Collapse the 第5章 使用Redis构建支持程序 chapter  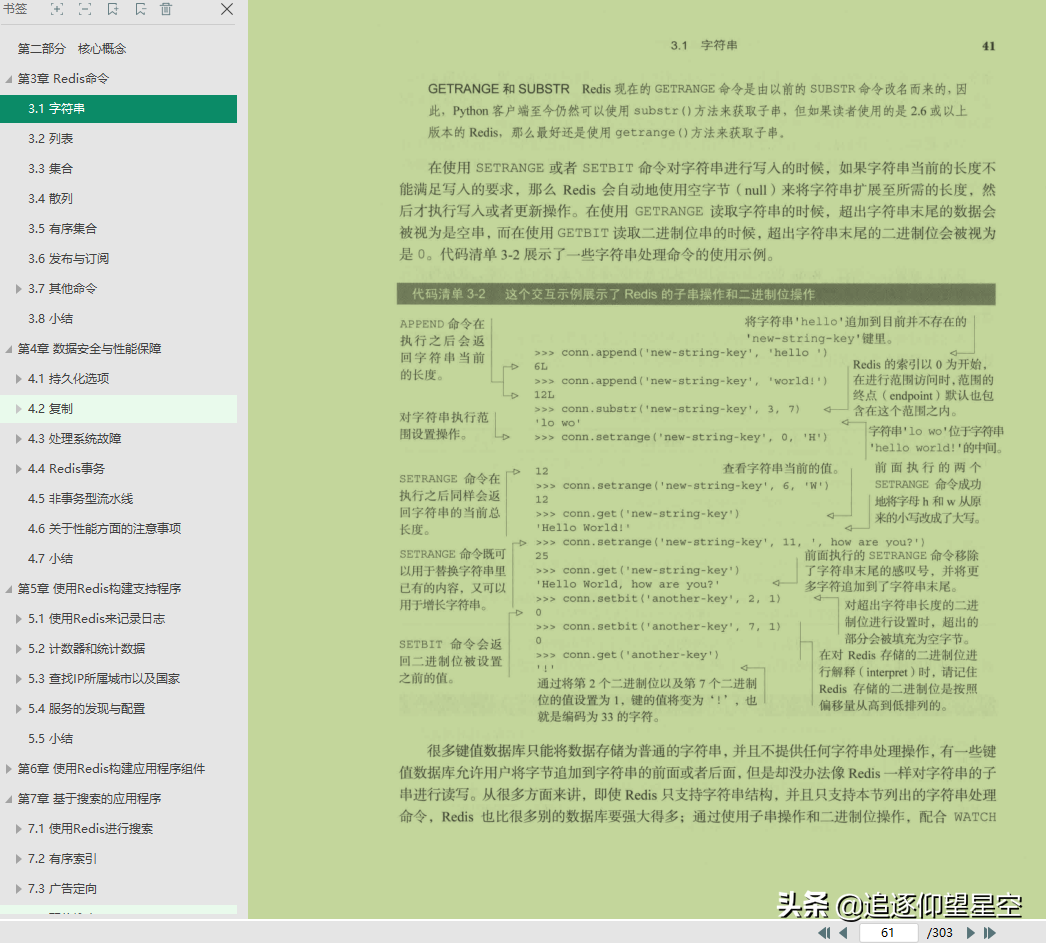point(9,590)
